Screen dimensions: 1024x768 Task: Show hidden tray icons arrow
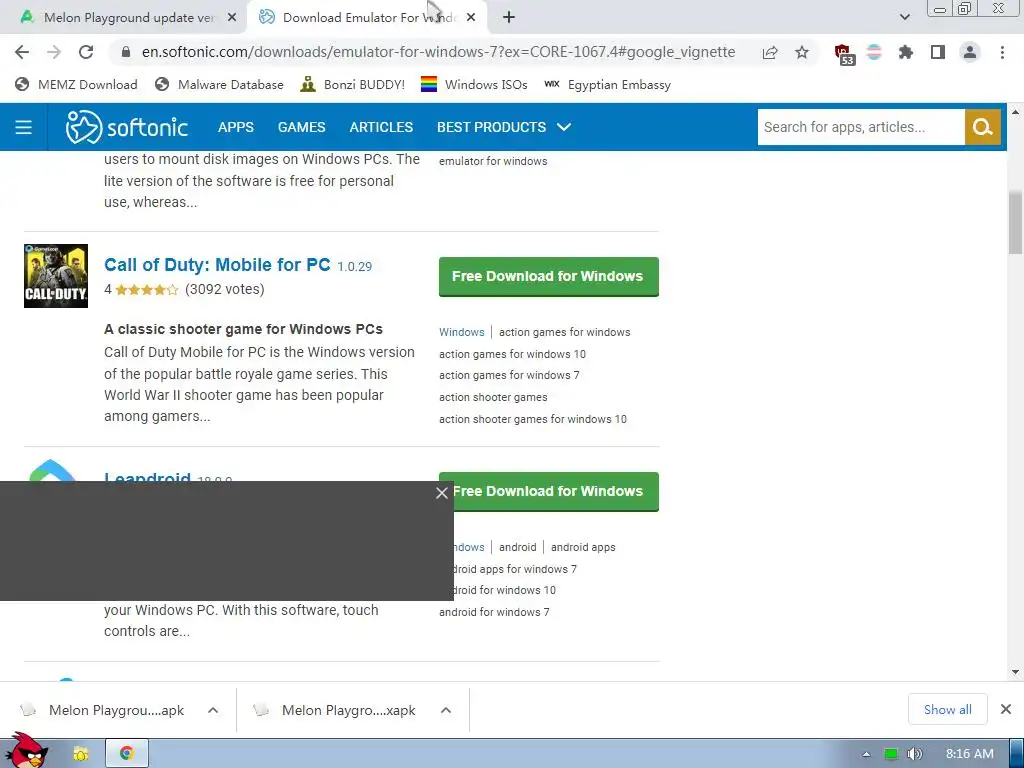tap(867, 754)
